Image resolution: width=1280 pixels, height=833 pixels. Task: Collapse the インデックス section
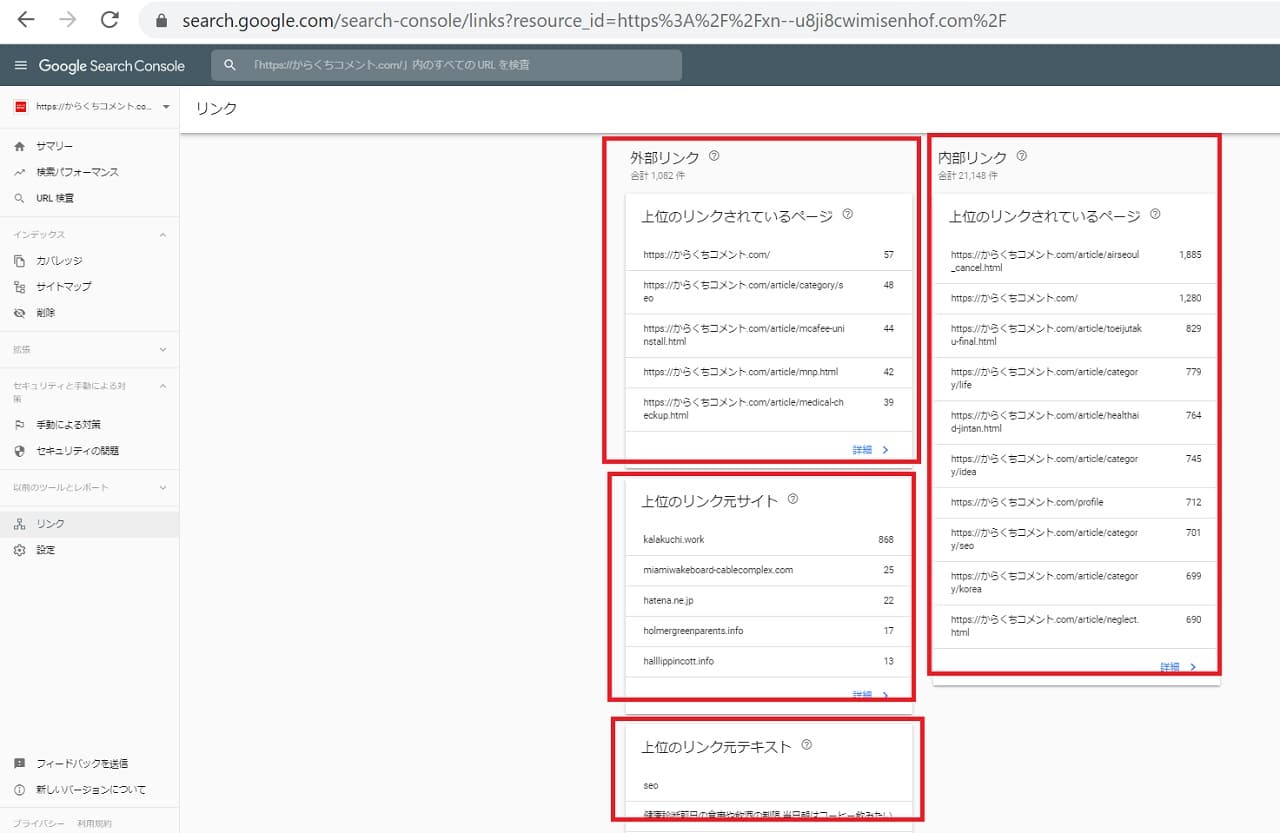pos(163,235)
